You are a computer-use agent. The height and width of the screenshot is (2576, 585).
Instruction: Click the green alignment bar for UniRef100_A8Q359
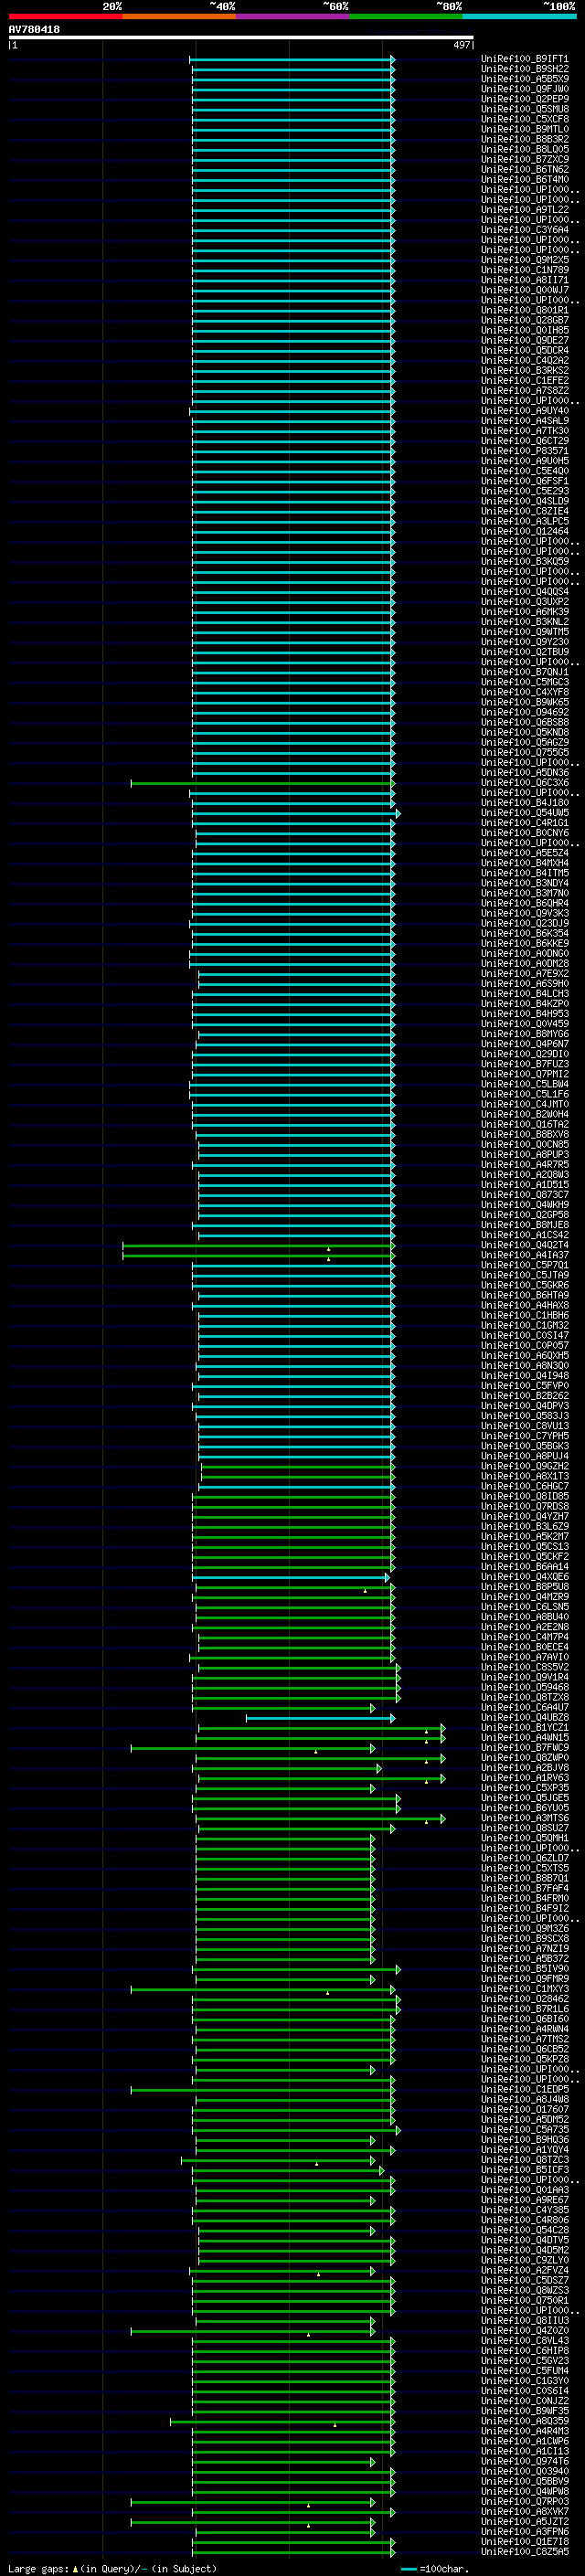pyautogui.click(x=282, y=2421)
